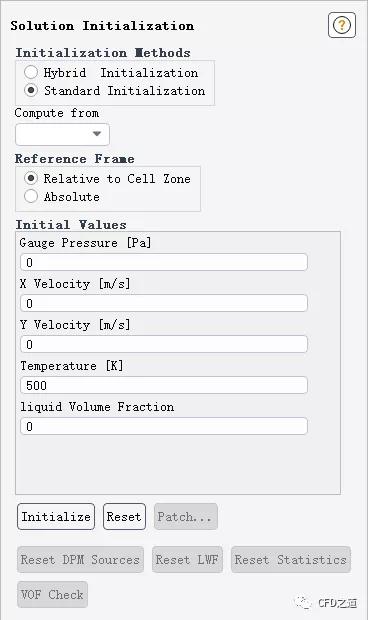
Task: Click the X Velocity input field
Action: coord(164,303)
